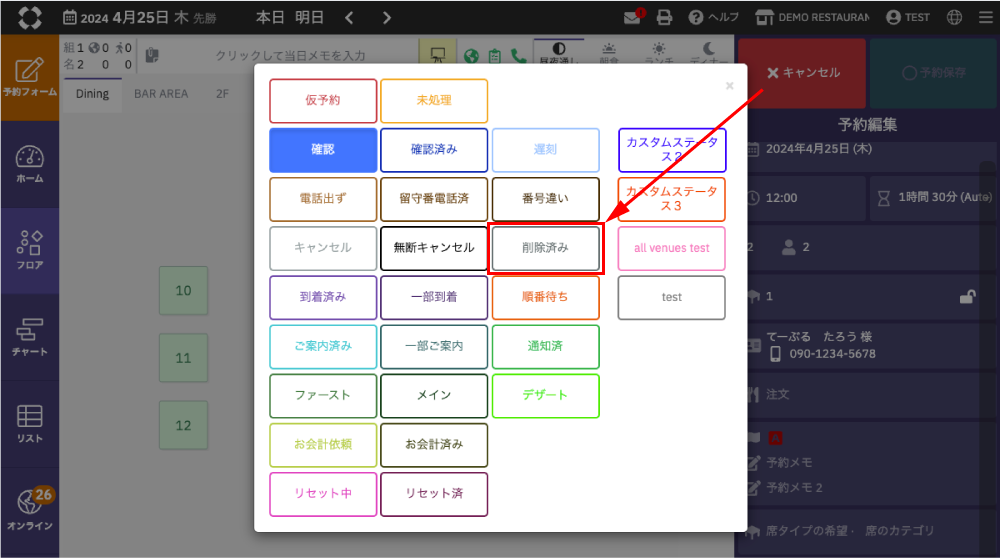Open the チャート view in sidebar

click(29, 337)
